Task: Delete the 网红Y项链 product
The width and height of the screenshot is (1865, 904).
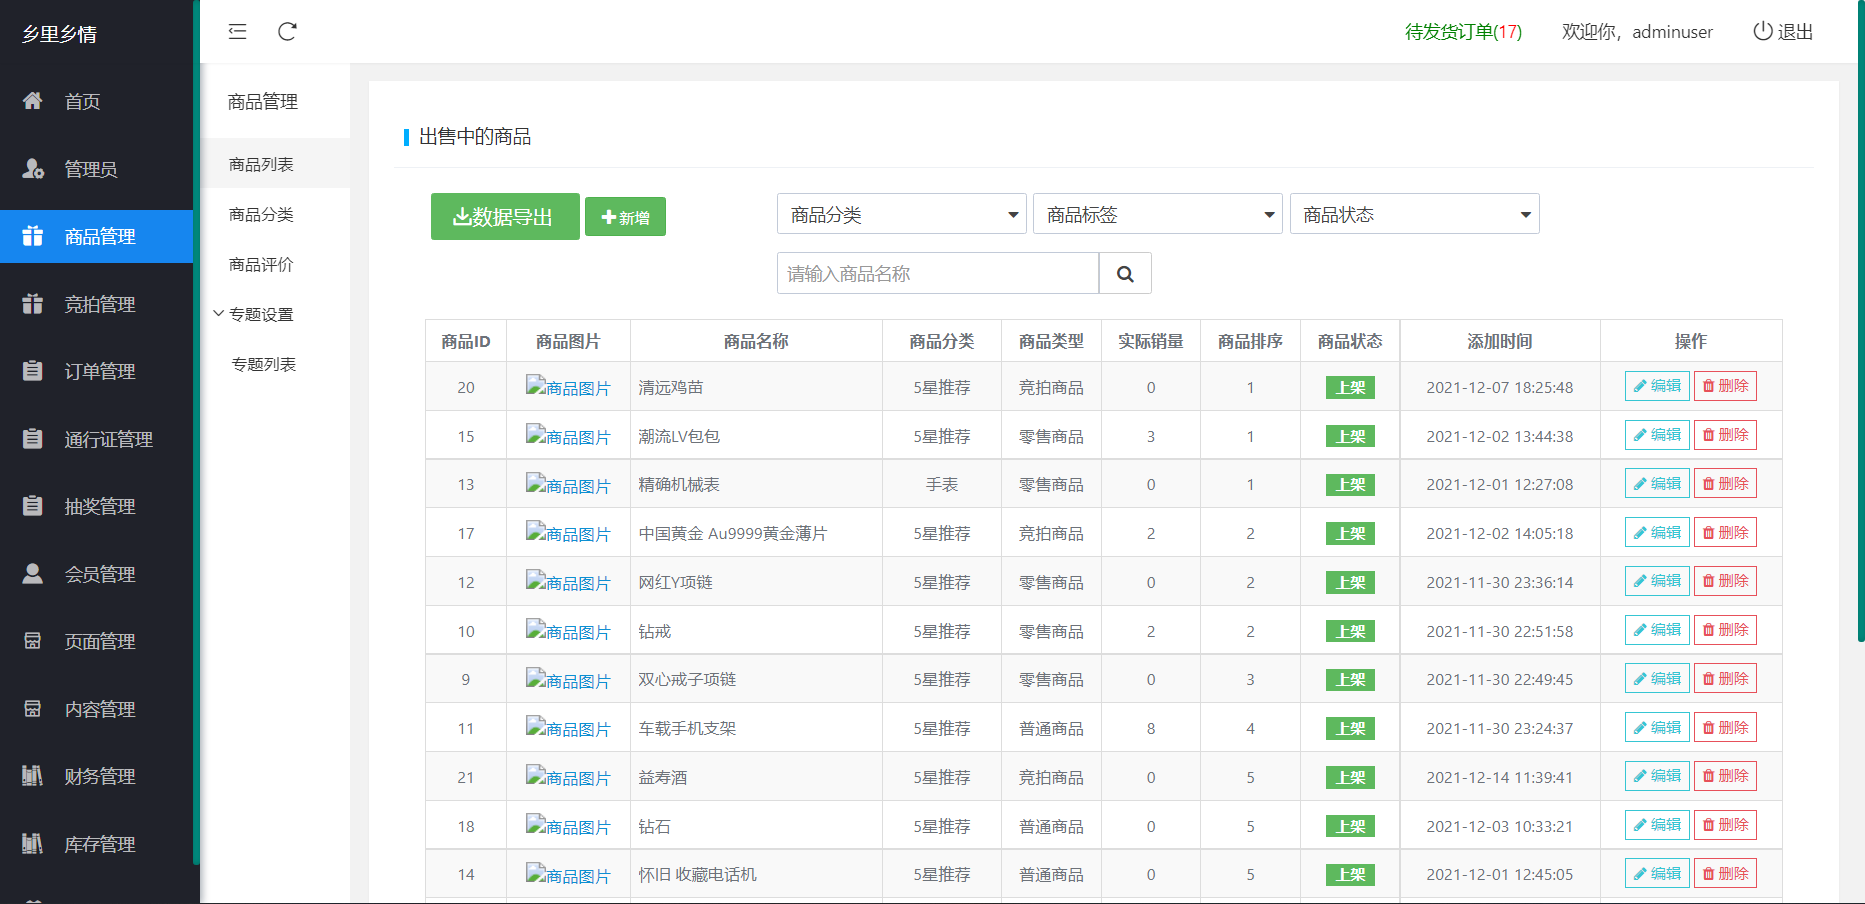Action: [x=1725, y=581]
